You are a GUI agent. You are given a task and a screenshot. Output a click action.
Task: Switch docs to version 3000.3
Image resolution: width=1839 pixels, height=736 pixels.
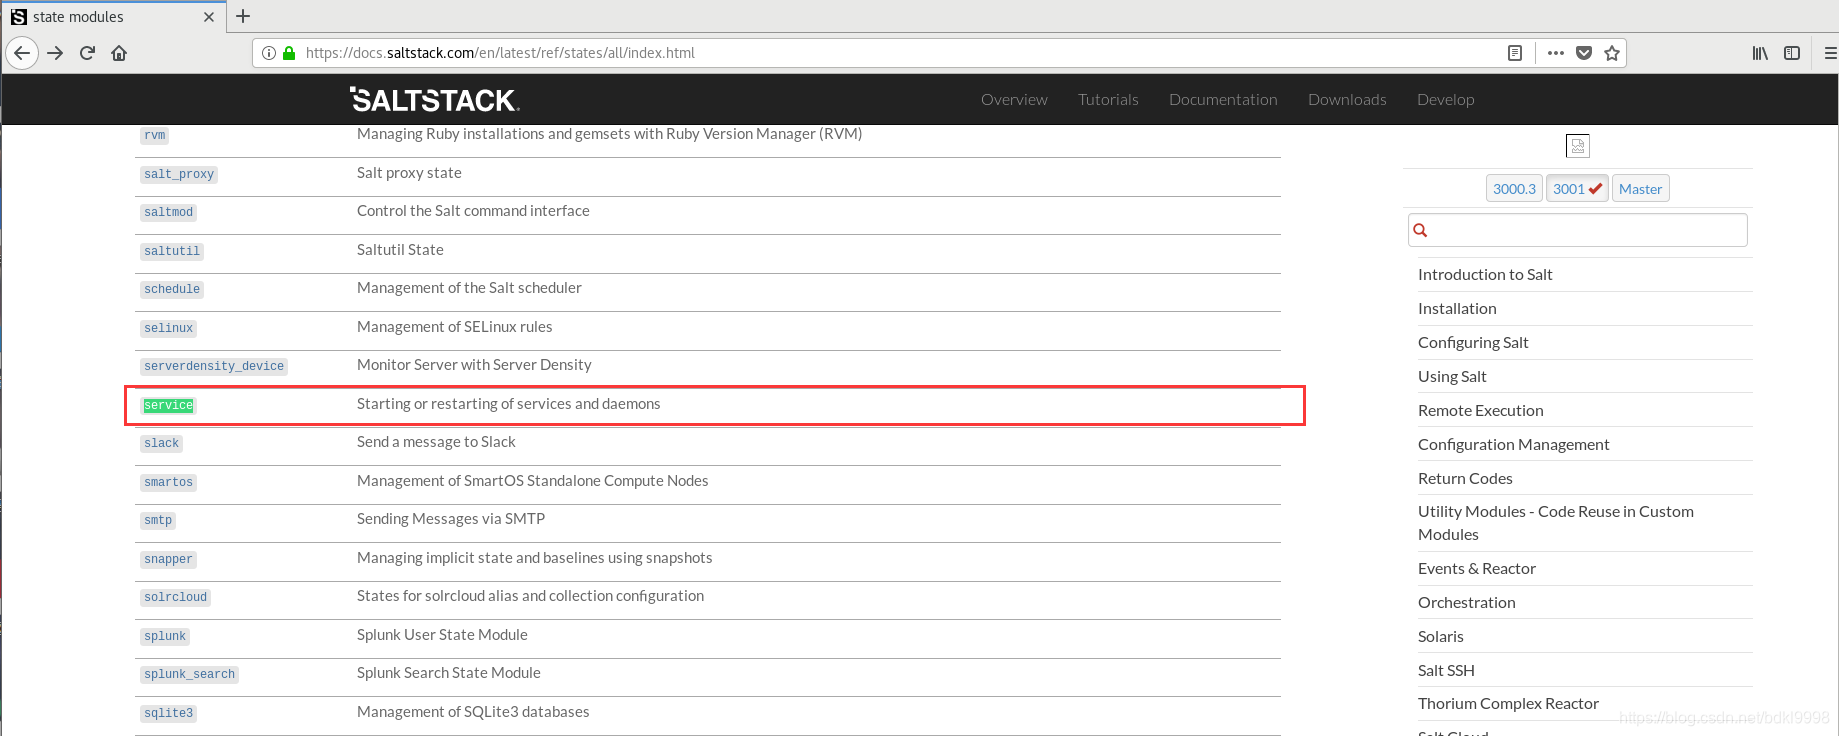[1514, 188]
